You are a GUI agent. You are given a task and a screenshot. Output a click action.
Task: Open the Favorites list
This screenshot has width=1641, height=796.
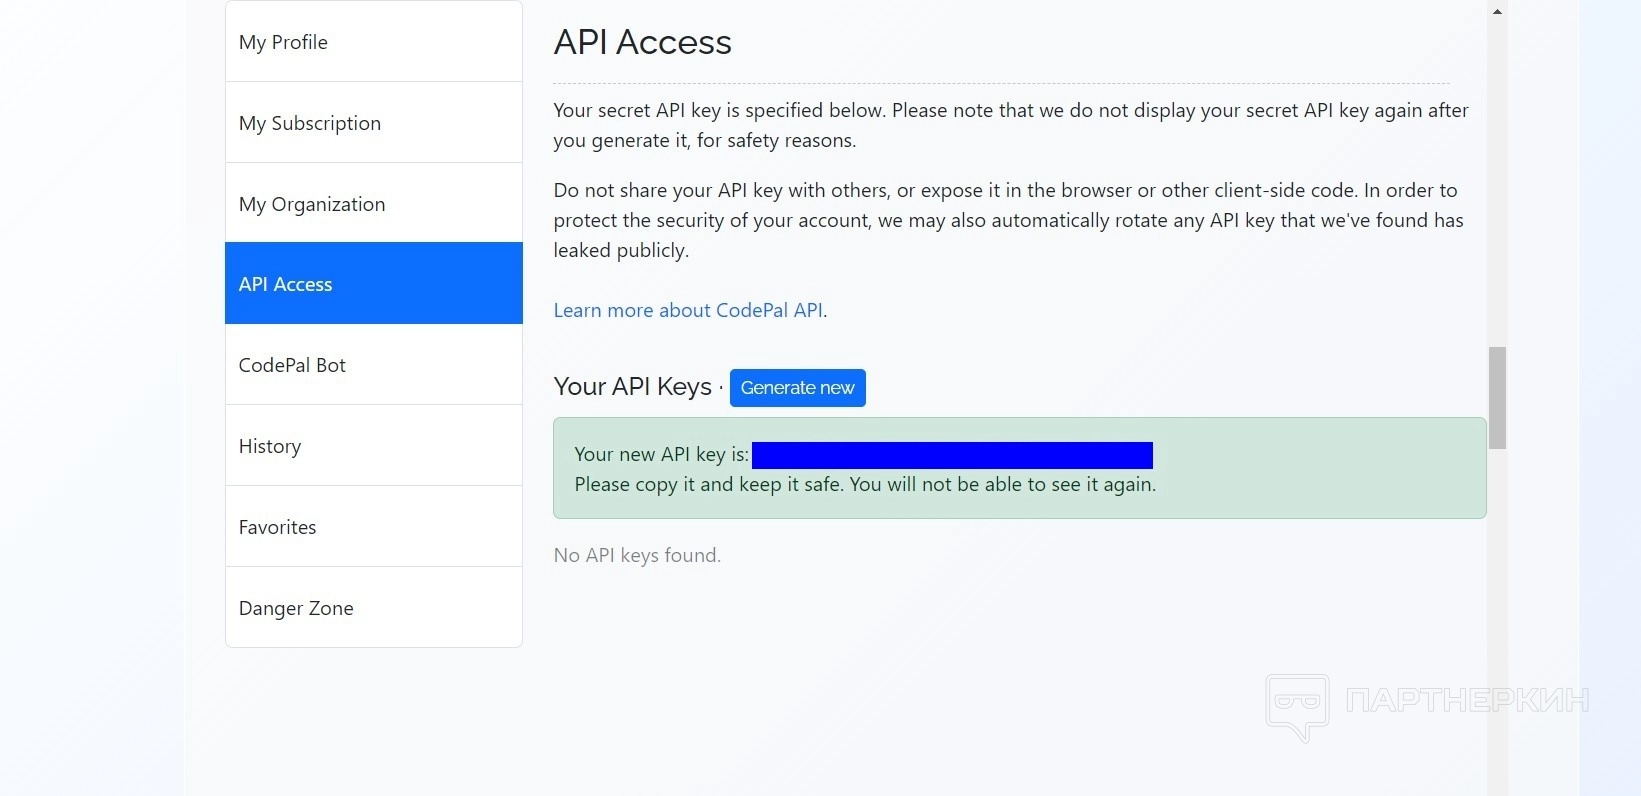[374, 527]
